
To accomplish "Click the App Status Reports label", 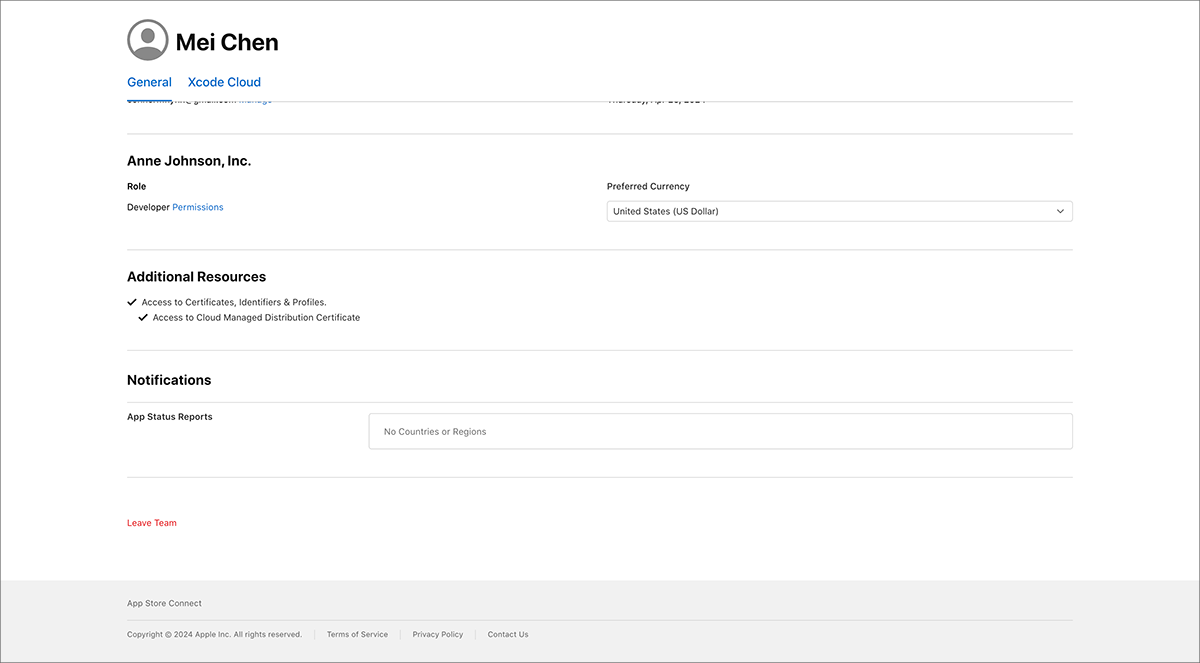I will pos(170,417).
